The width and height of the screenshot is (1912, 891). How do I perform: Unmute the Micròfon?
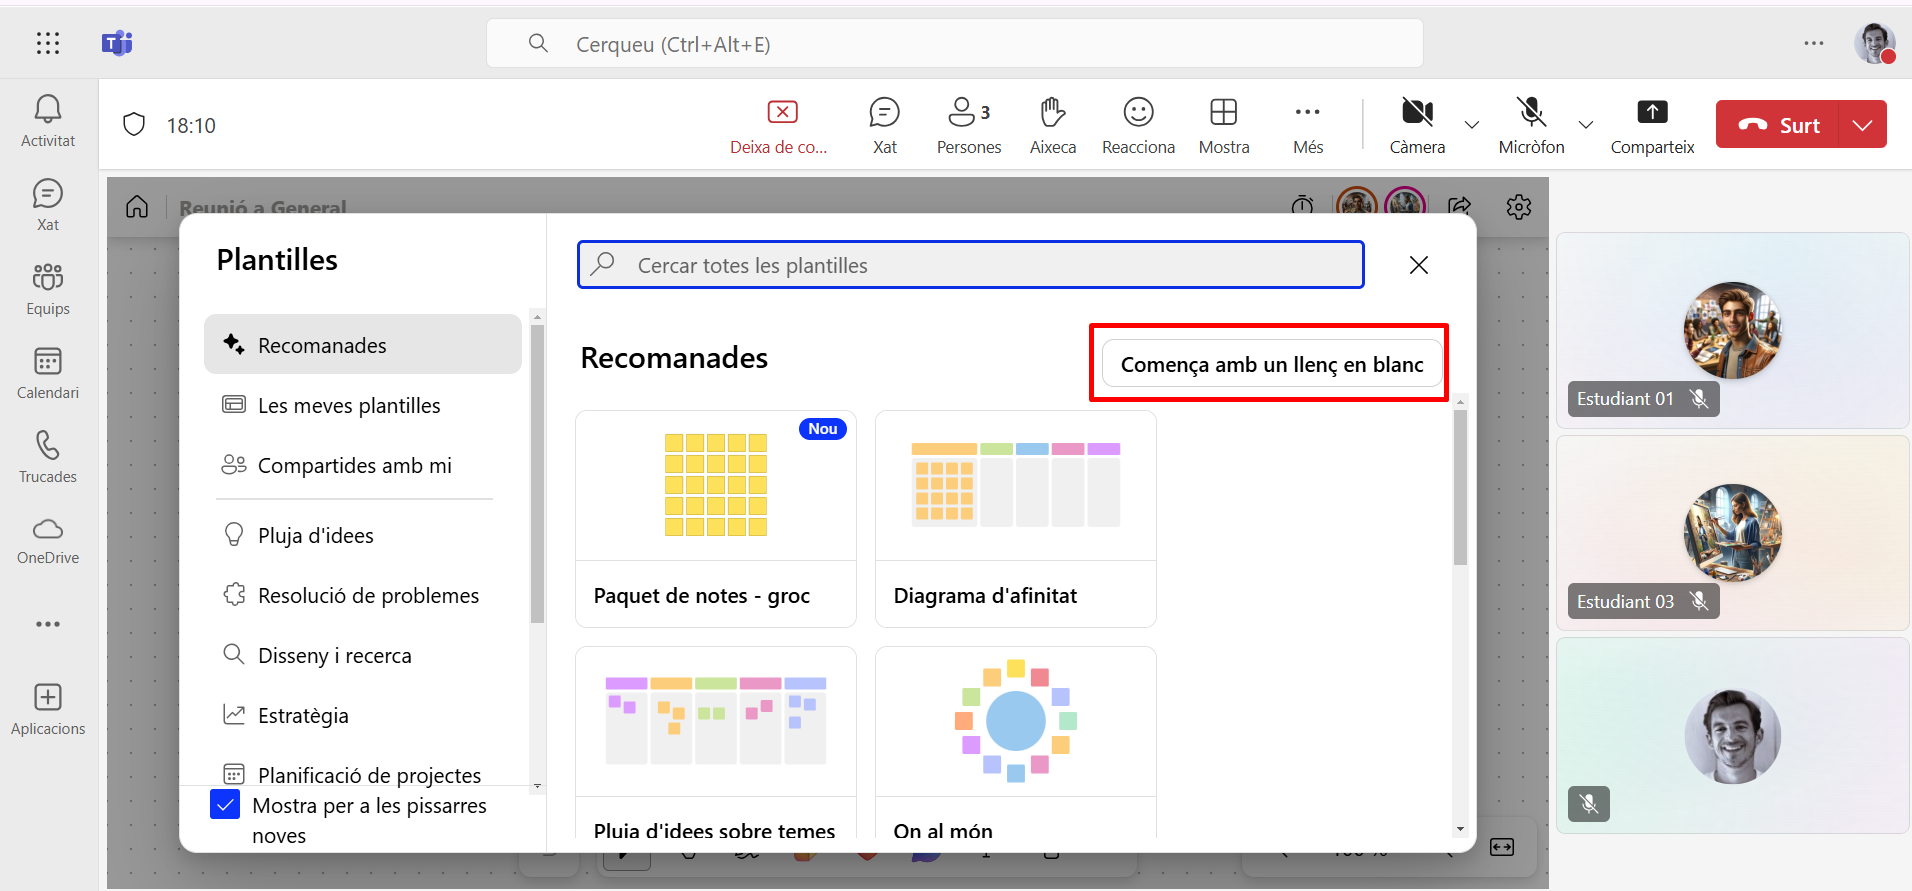(1531, 125)
